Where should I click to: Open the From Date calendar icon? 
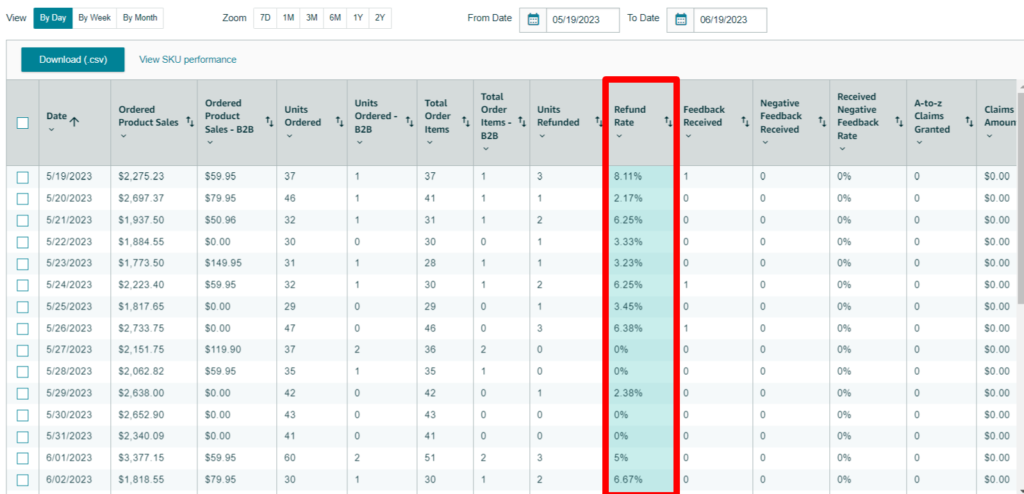533,19
